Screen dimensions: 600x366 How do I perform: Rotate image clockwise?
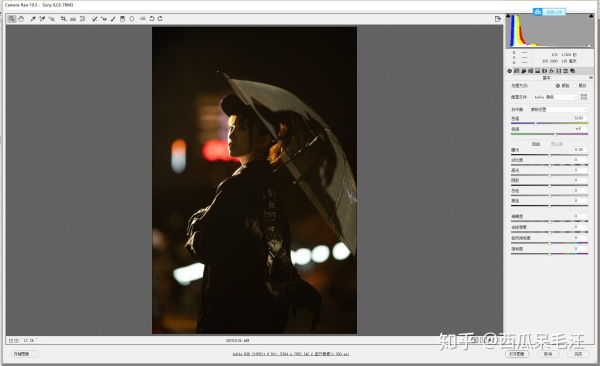pos(160,19)
